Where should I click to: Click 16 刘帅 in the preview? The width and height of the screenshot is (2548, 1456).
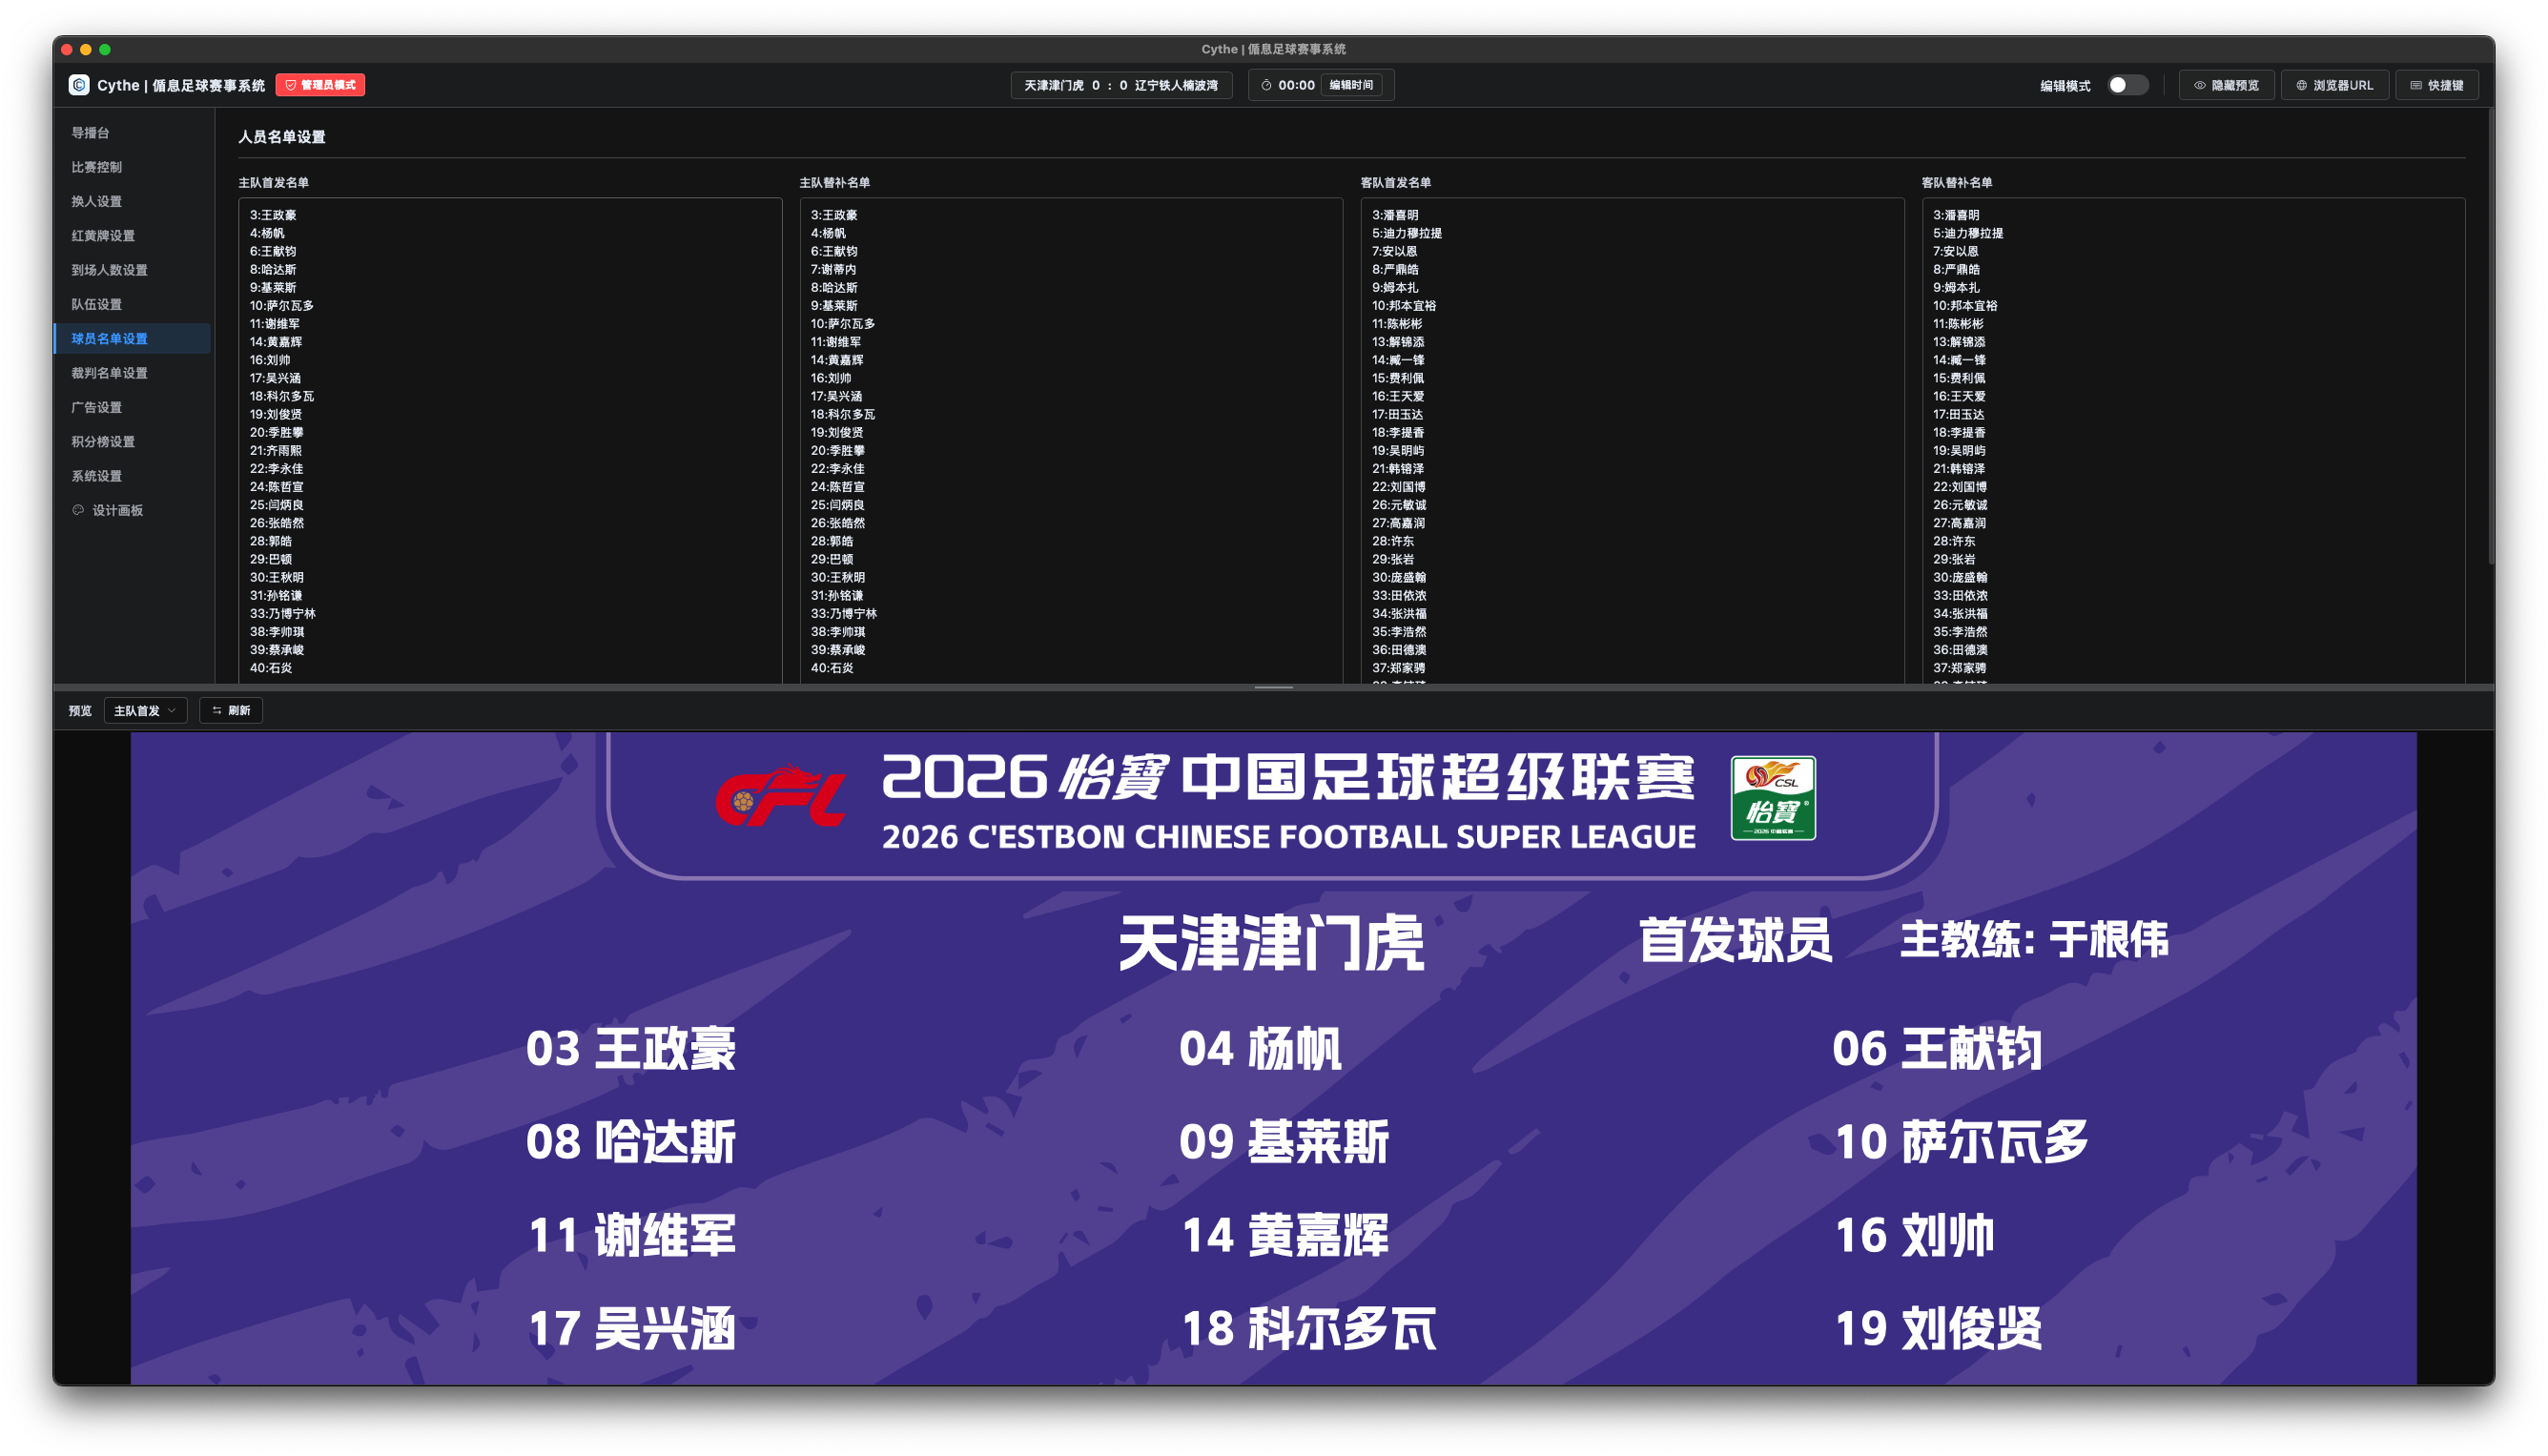[x=1915, y=1235]
